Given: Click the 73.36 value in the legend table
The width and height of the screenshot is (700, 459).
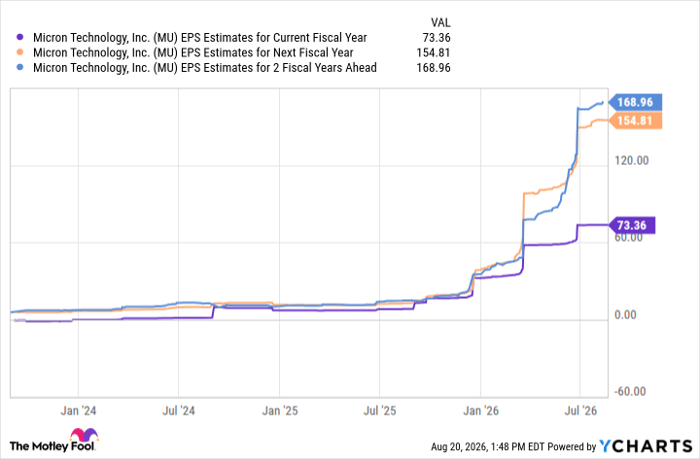Looking at the screenshot, I should click(436, 38).
